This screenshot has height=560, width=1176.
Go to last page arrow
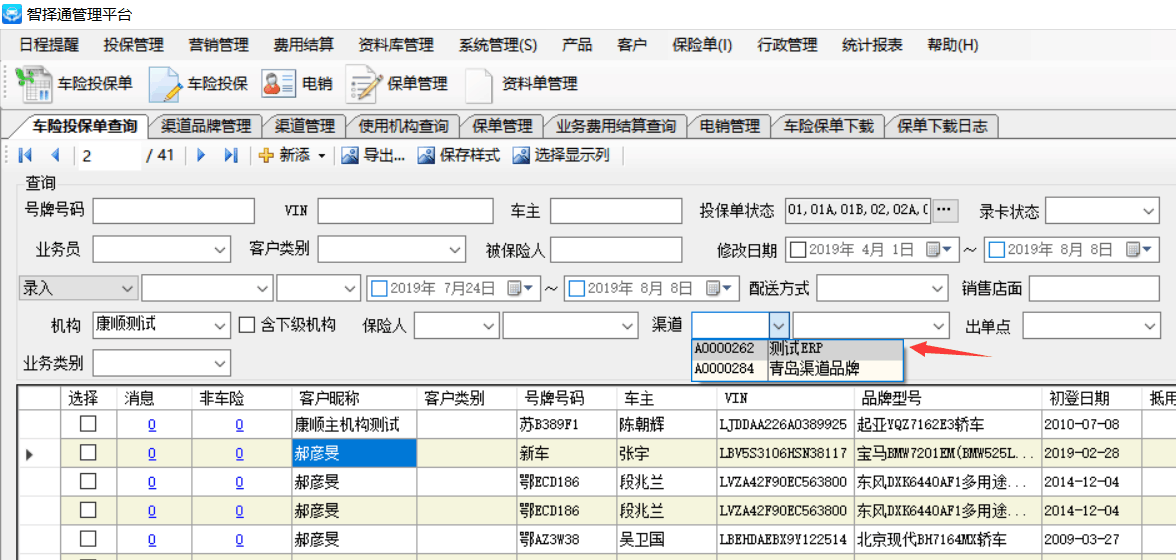click(x=231, y=155)
